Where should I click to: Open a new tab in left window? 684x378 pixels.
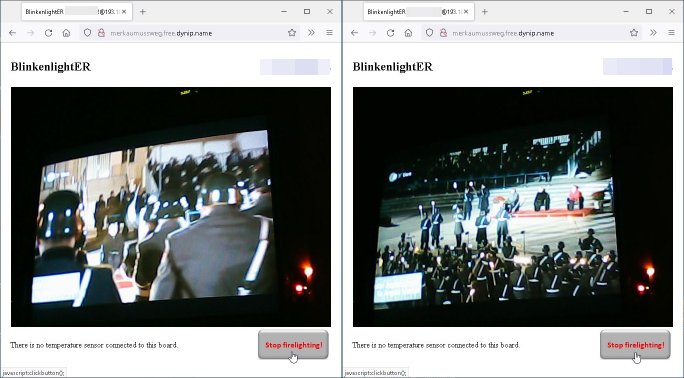pyautogui.click(x=143, y=12)
